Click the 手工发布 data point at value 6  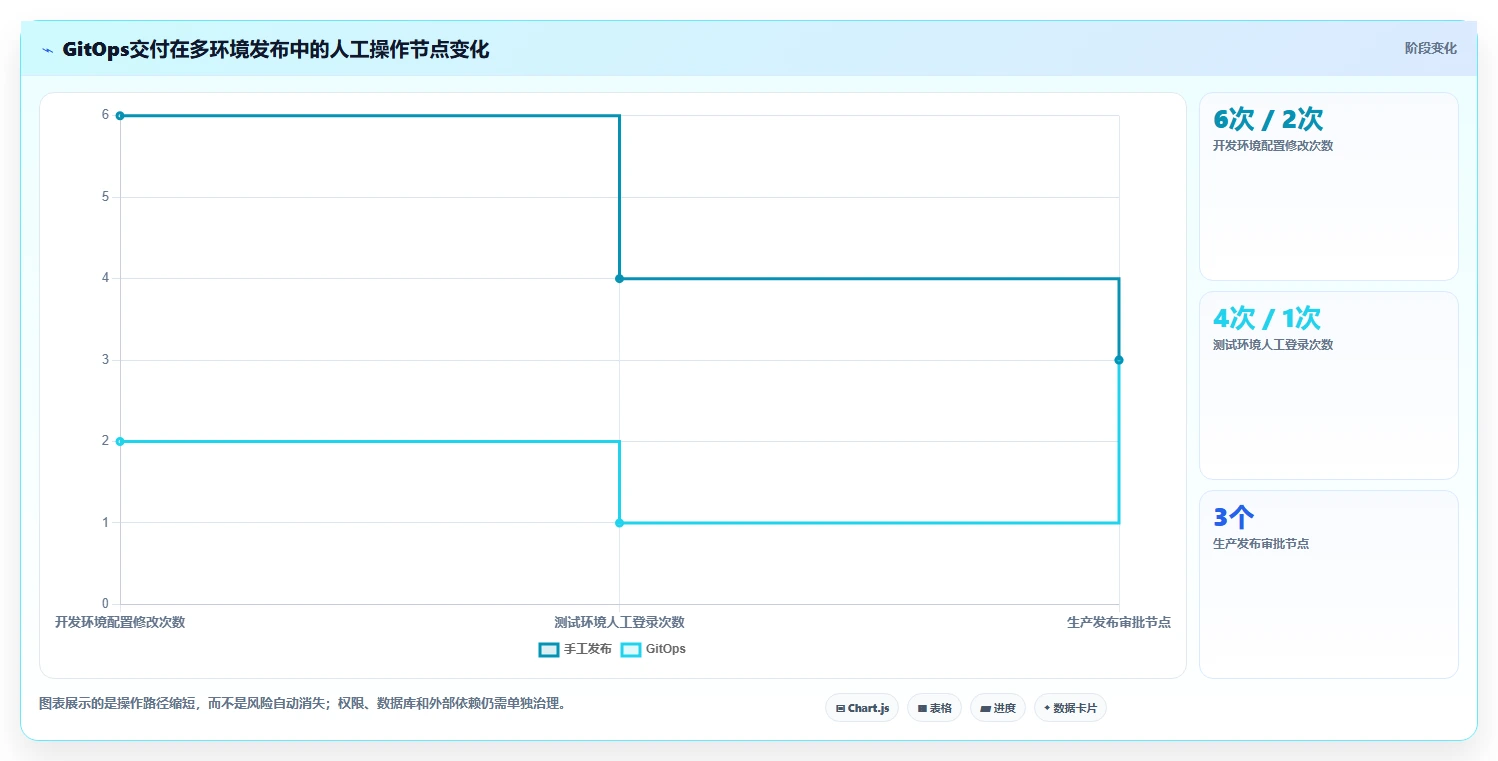(120, 116)
